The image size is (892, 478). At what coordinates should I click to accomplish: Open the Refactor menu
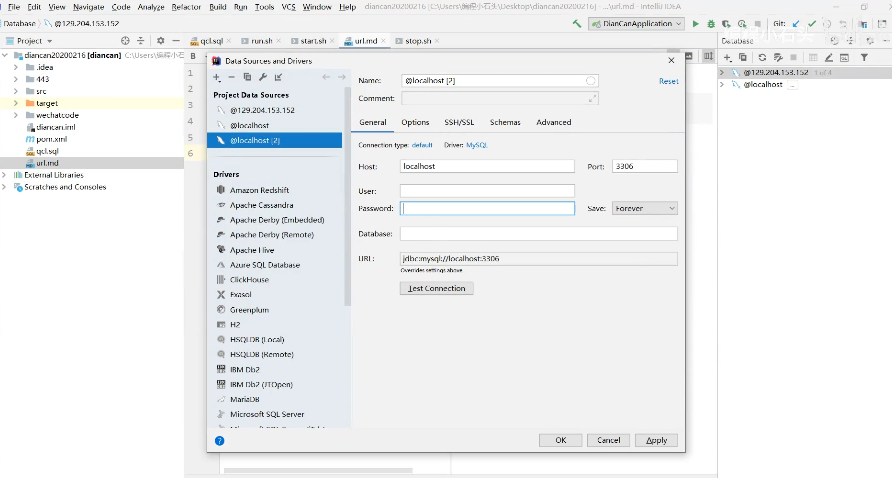point(186,7)
